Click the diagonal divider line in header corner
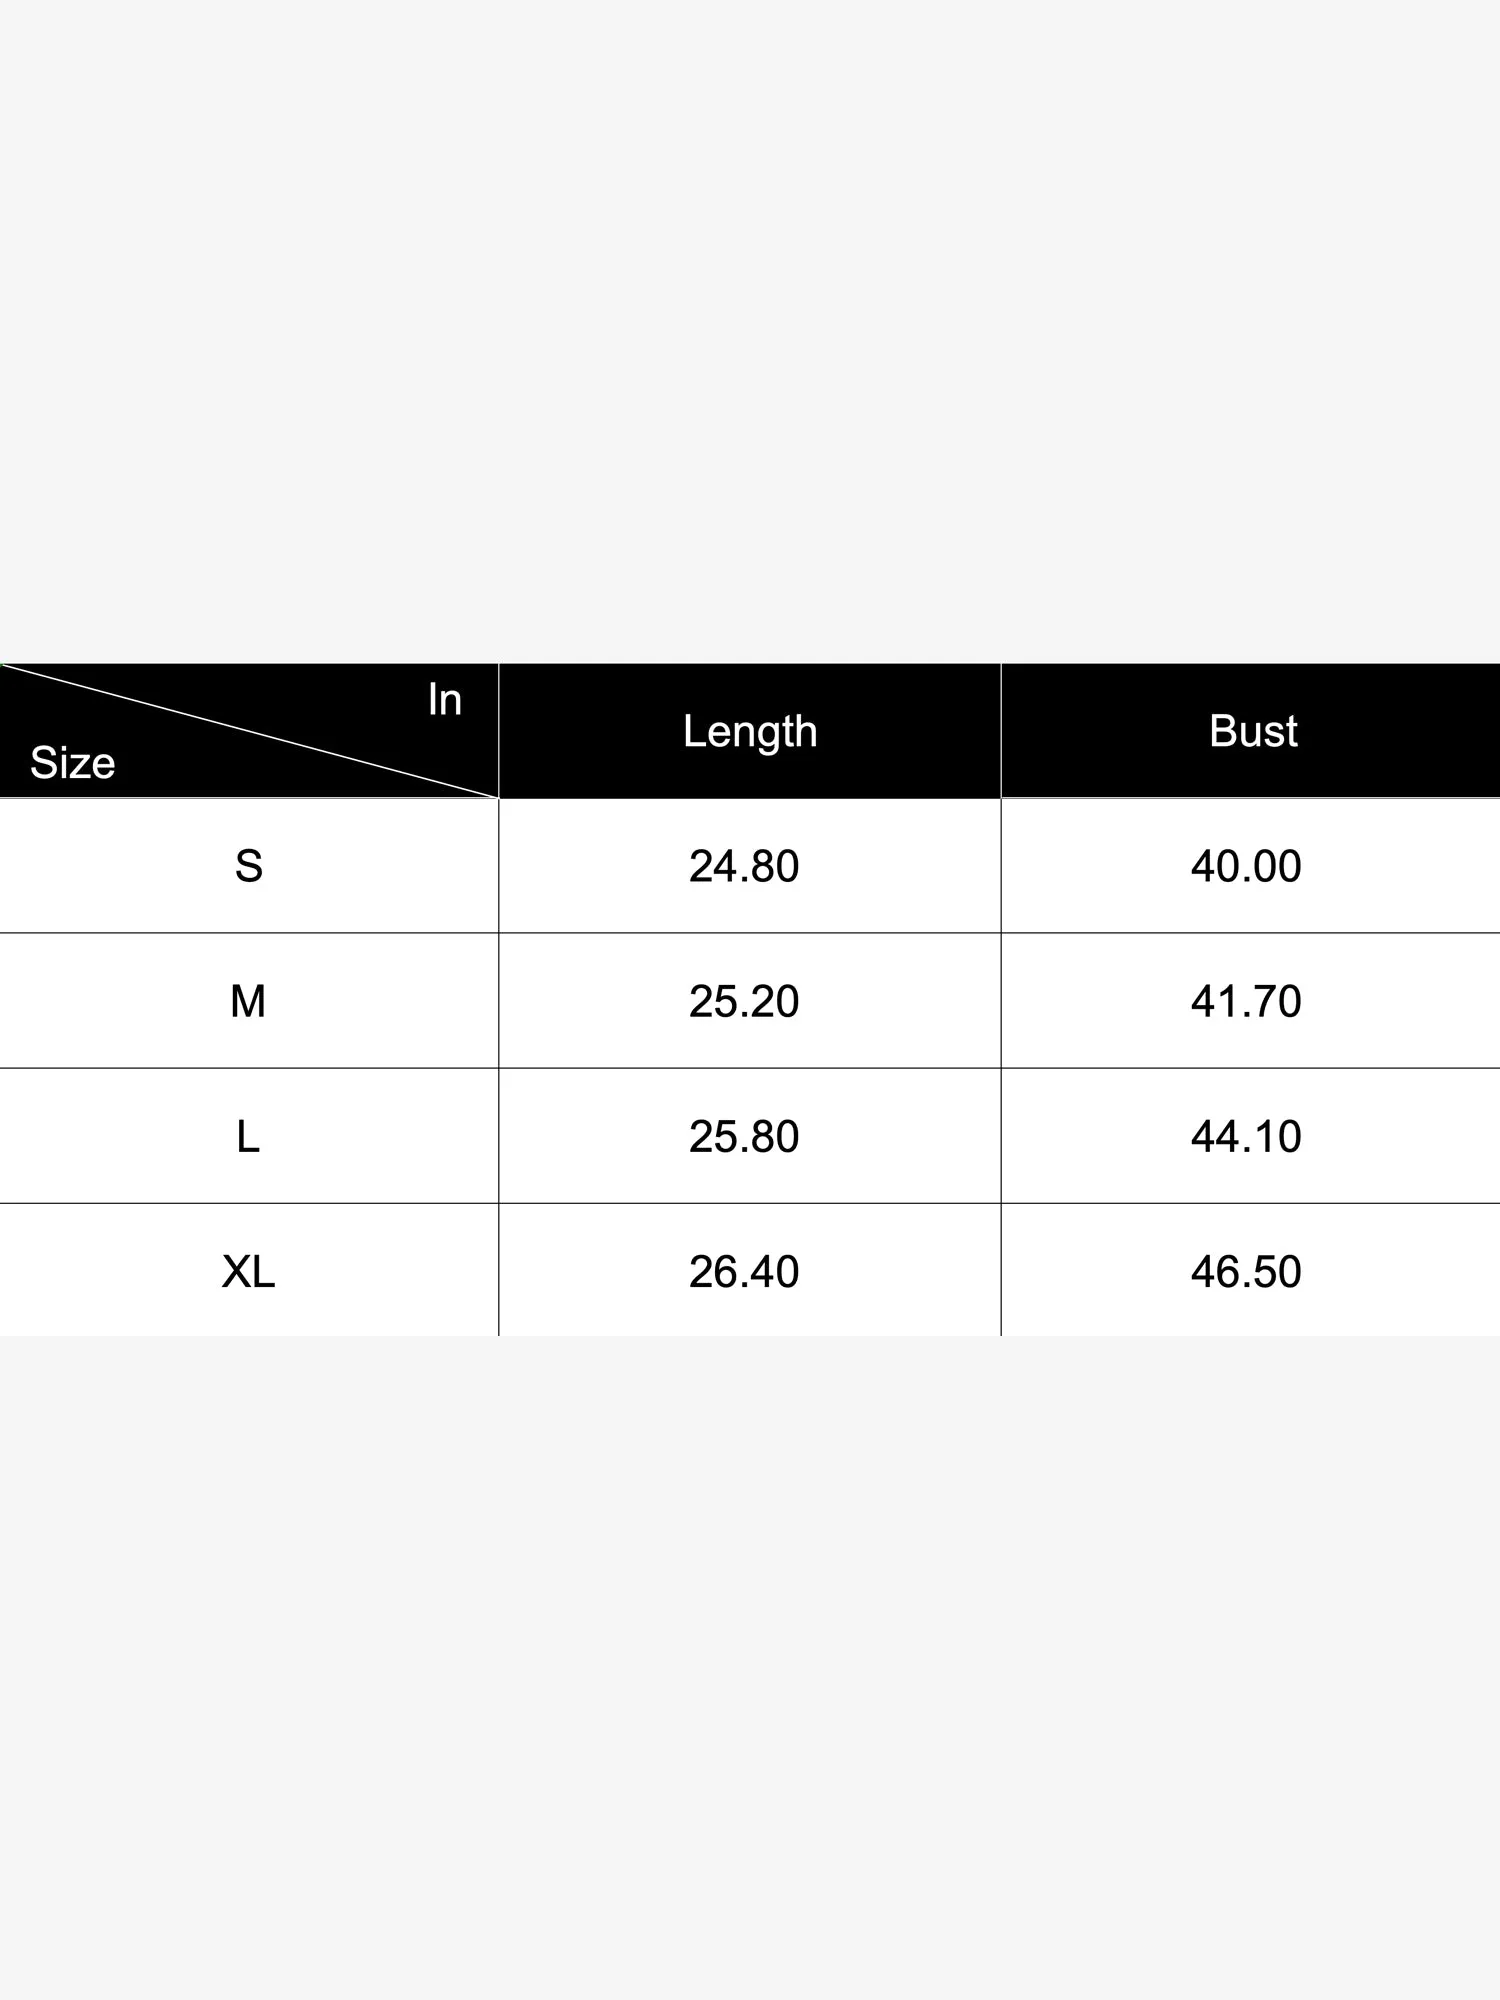 250,731
